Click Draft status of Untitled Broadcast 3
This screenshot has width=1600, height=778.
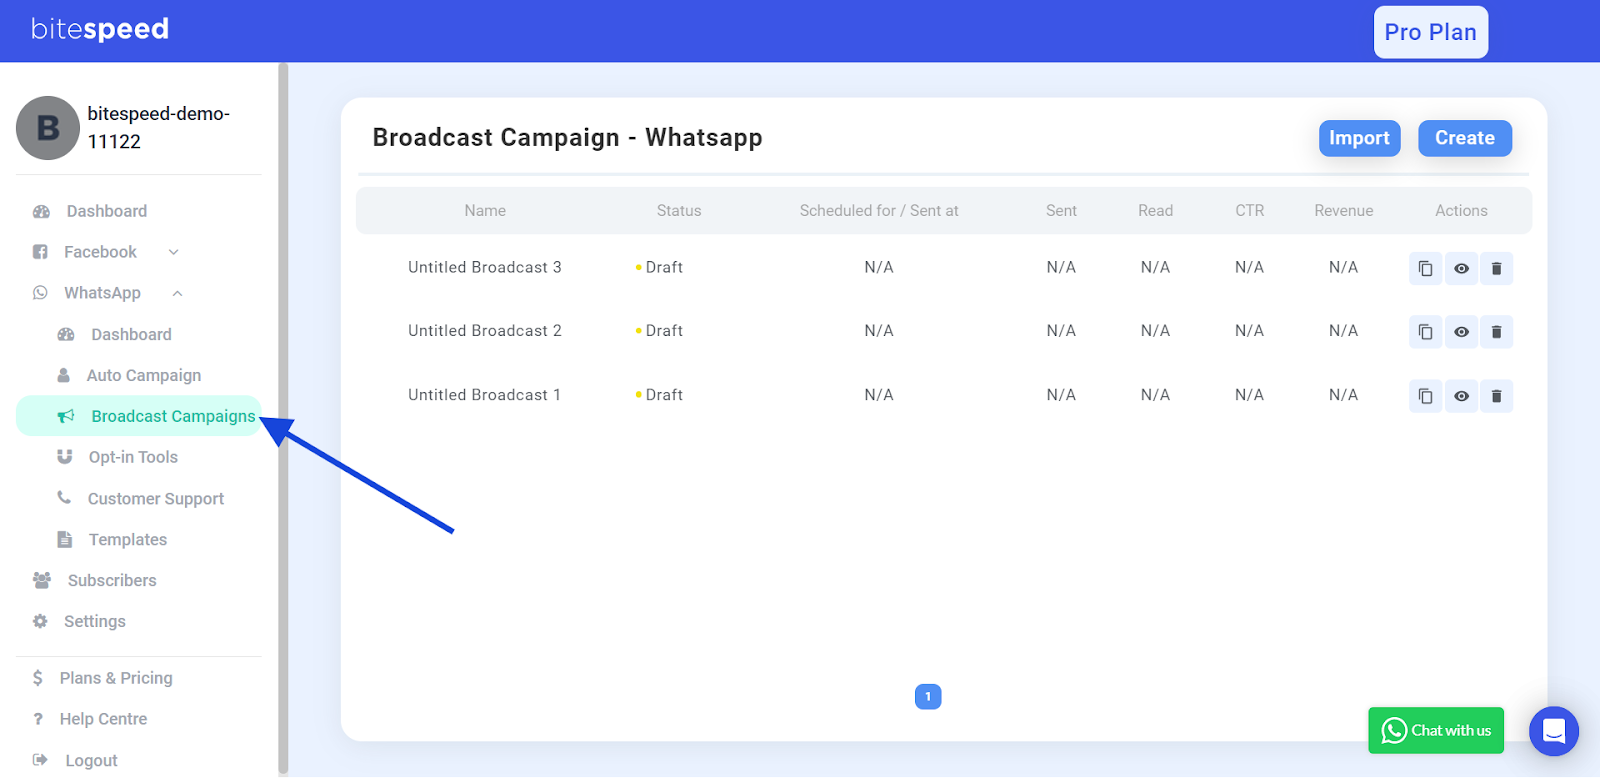[x=659, y=267]
